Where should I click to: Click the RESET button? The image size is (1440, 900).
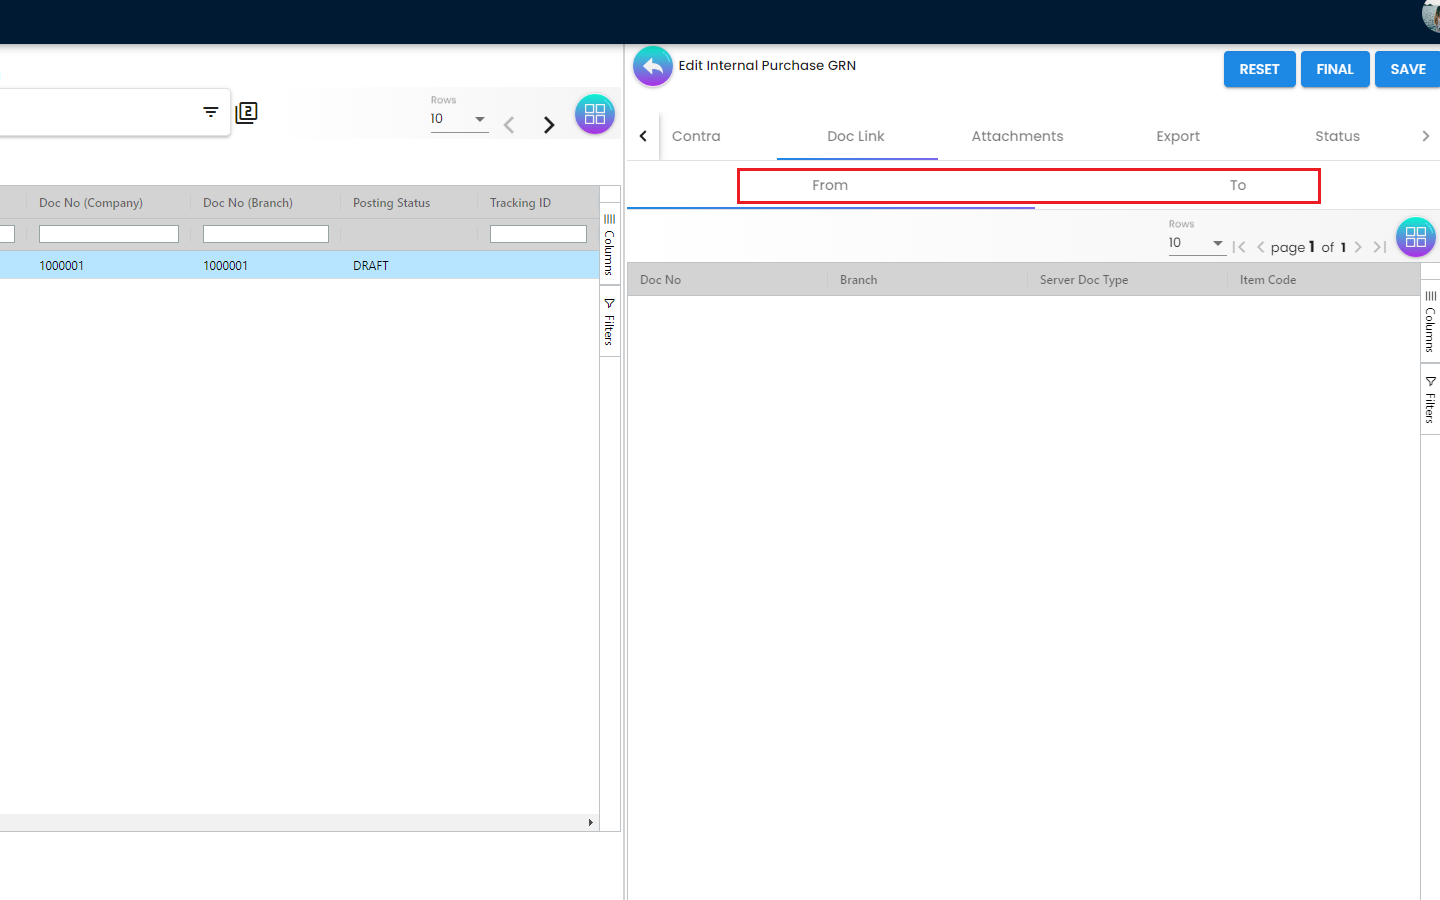tap(1260, 69)
